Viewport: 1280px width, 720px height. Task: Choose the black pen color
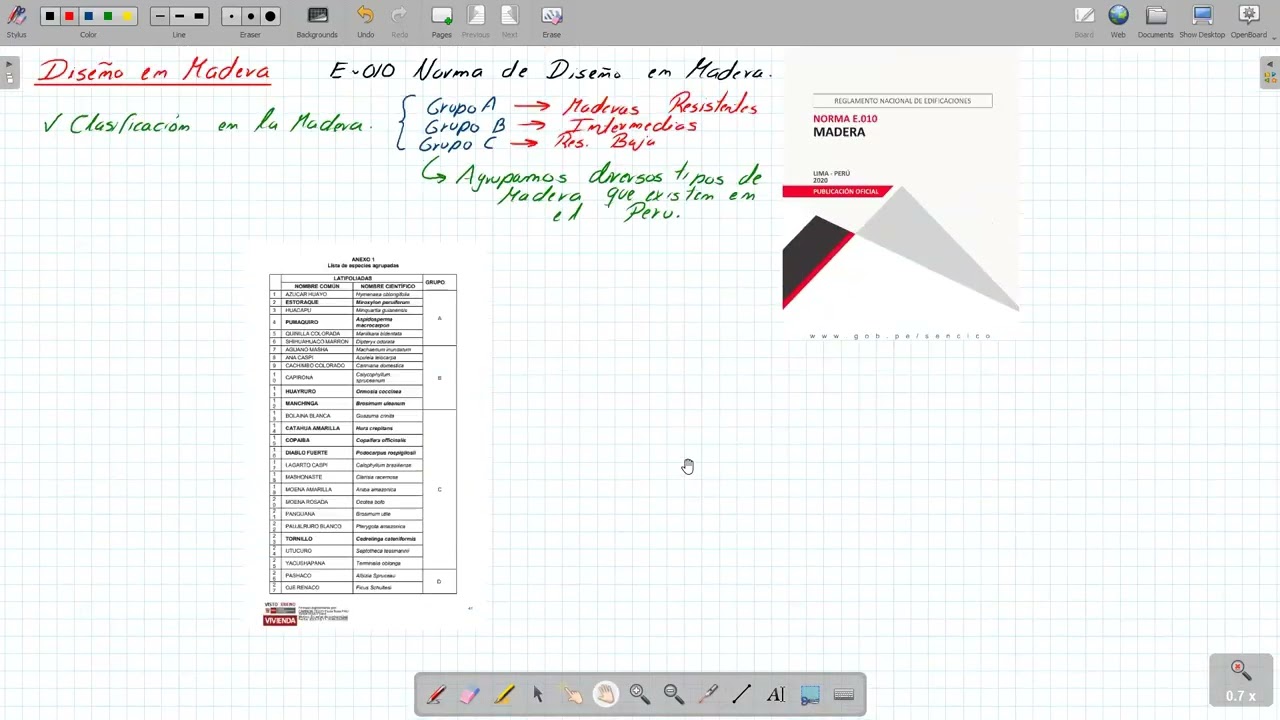[x=50, y=16]
